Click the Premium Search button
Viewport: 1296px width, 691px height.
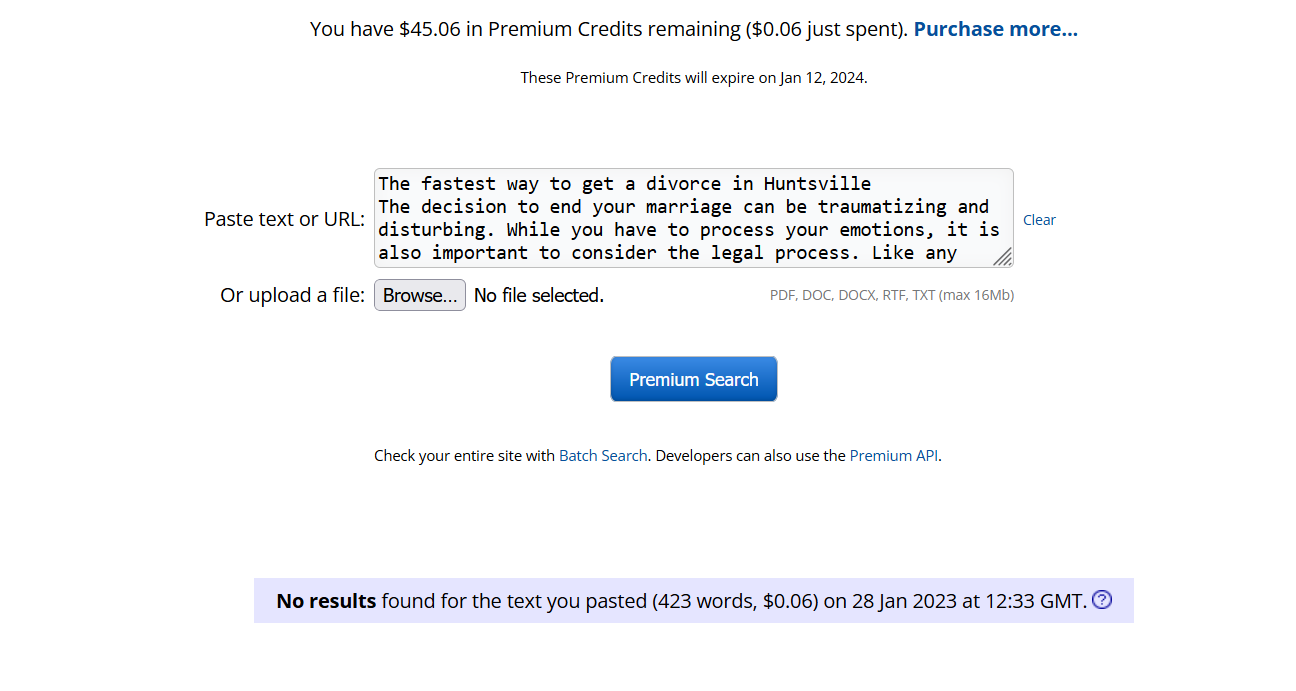[x=693, y=379]
